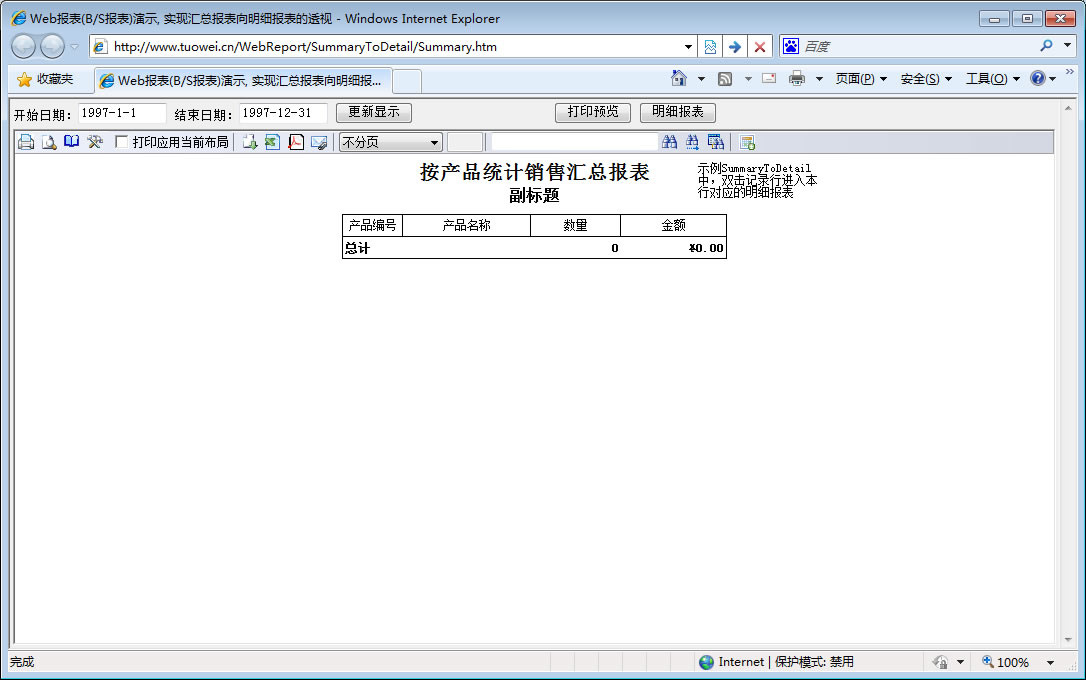Click the browser stop (red X) button
The image size is (1086, 680).
[x=760, y=47]
